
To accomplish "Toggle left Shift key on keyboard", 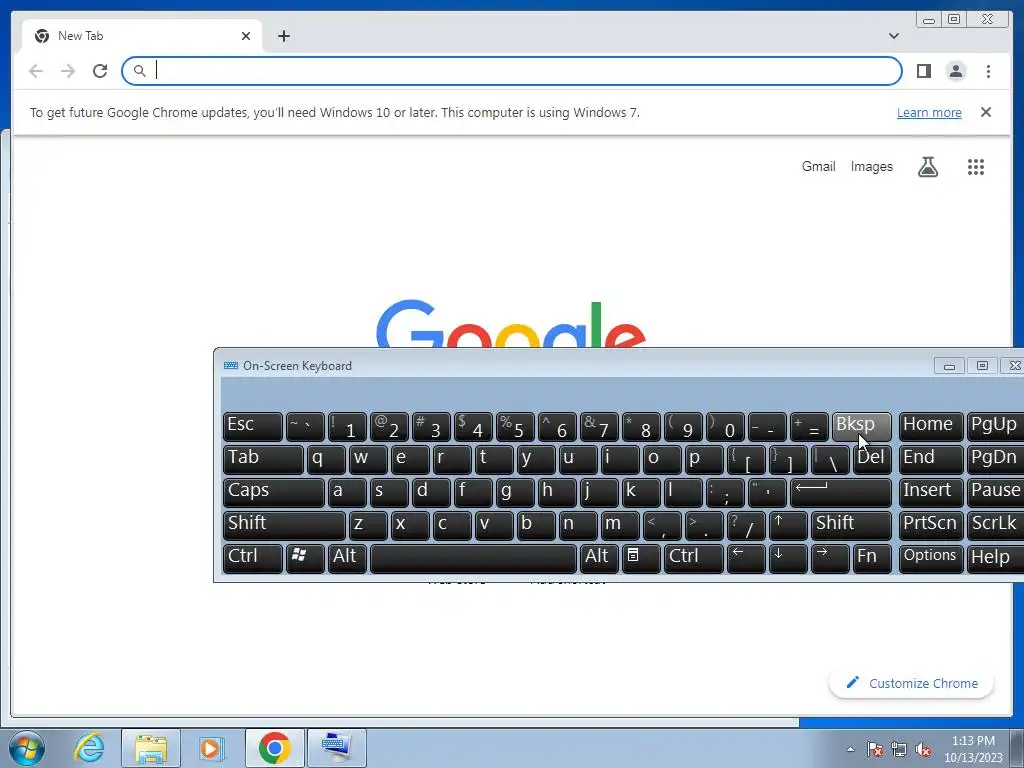I will tap(283, 526).
